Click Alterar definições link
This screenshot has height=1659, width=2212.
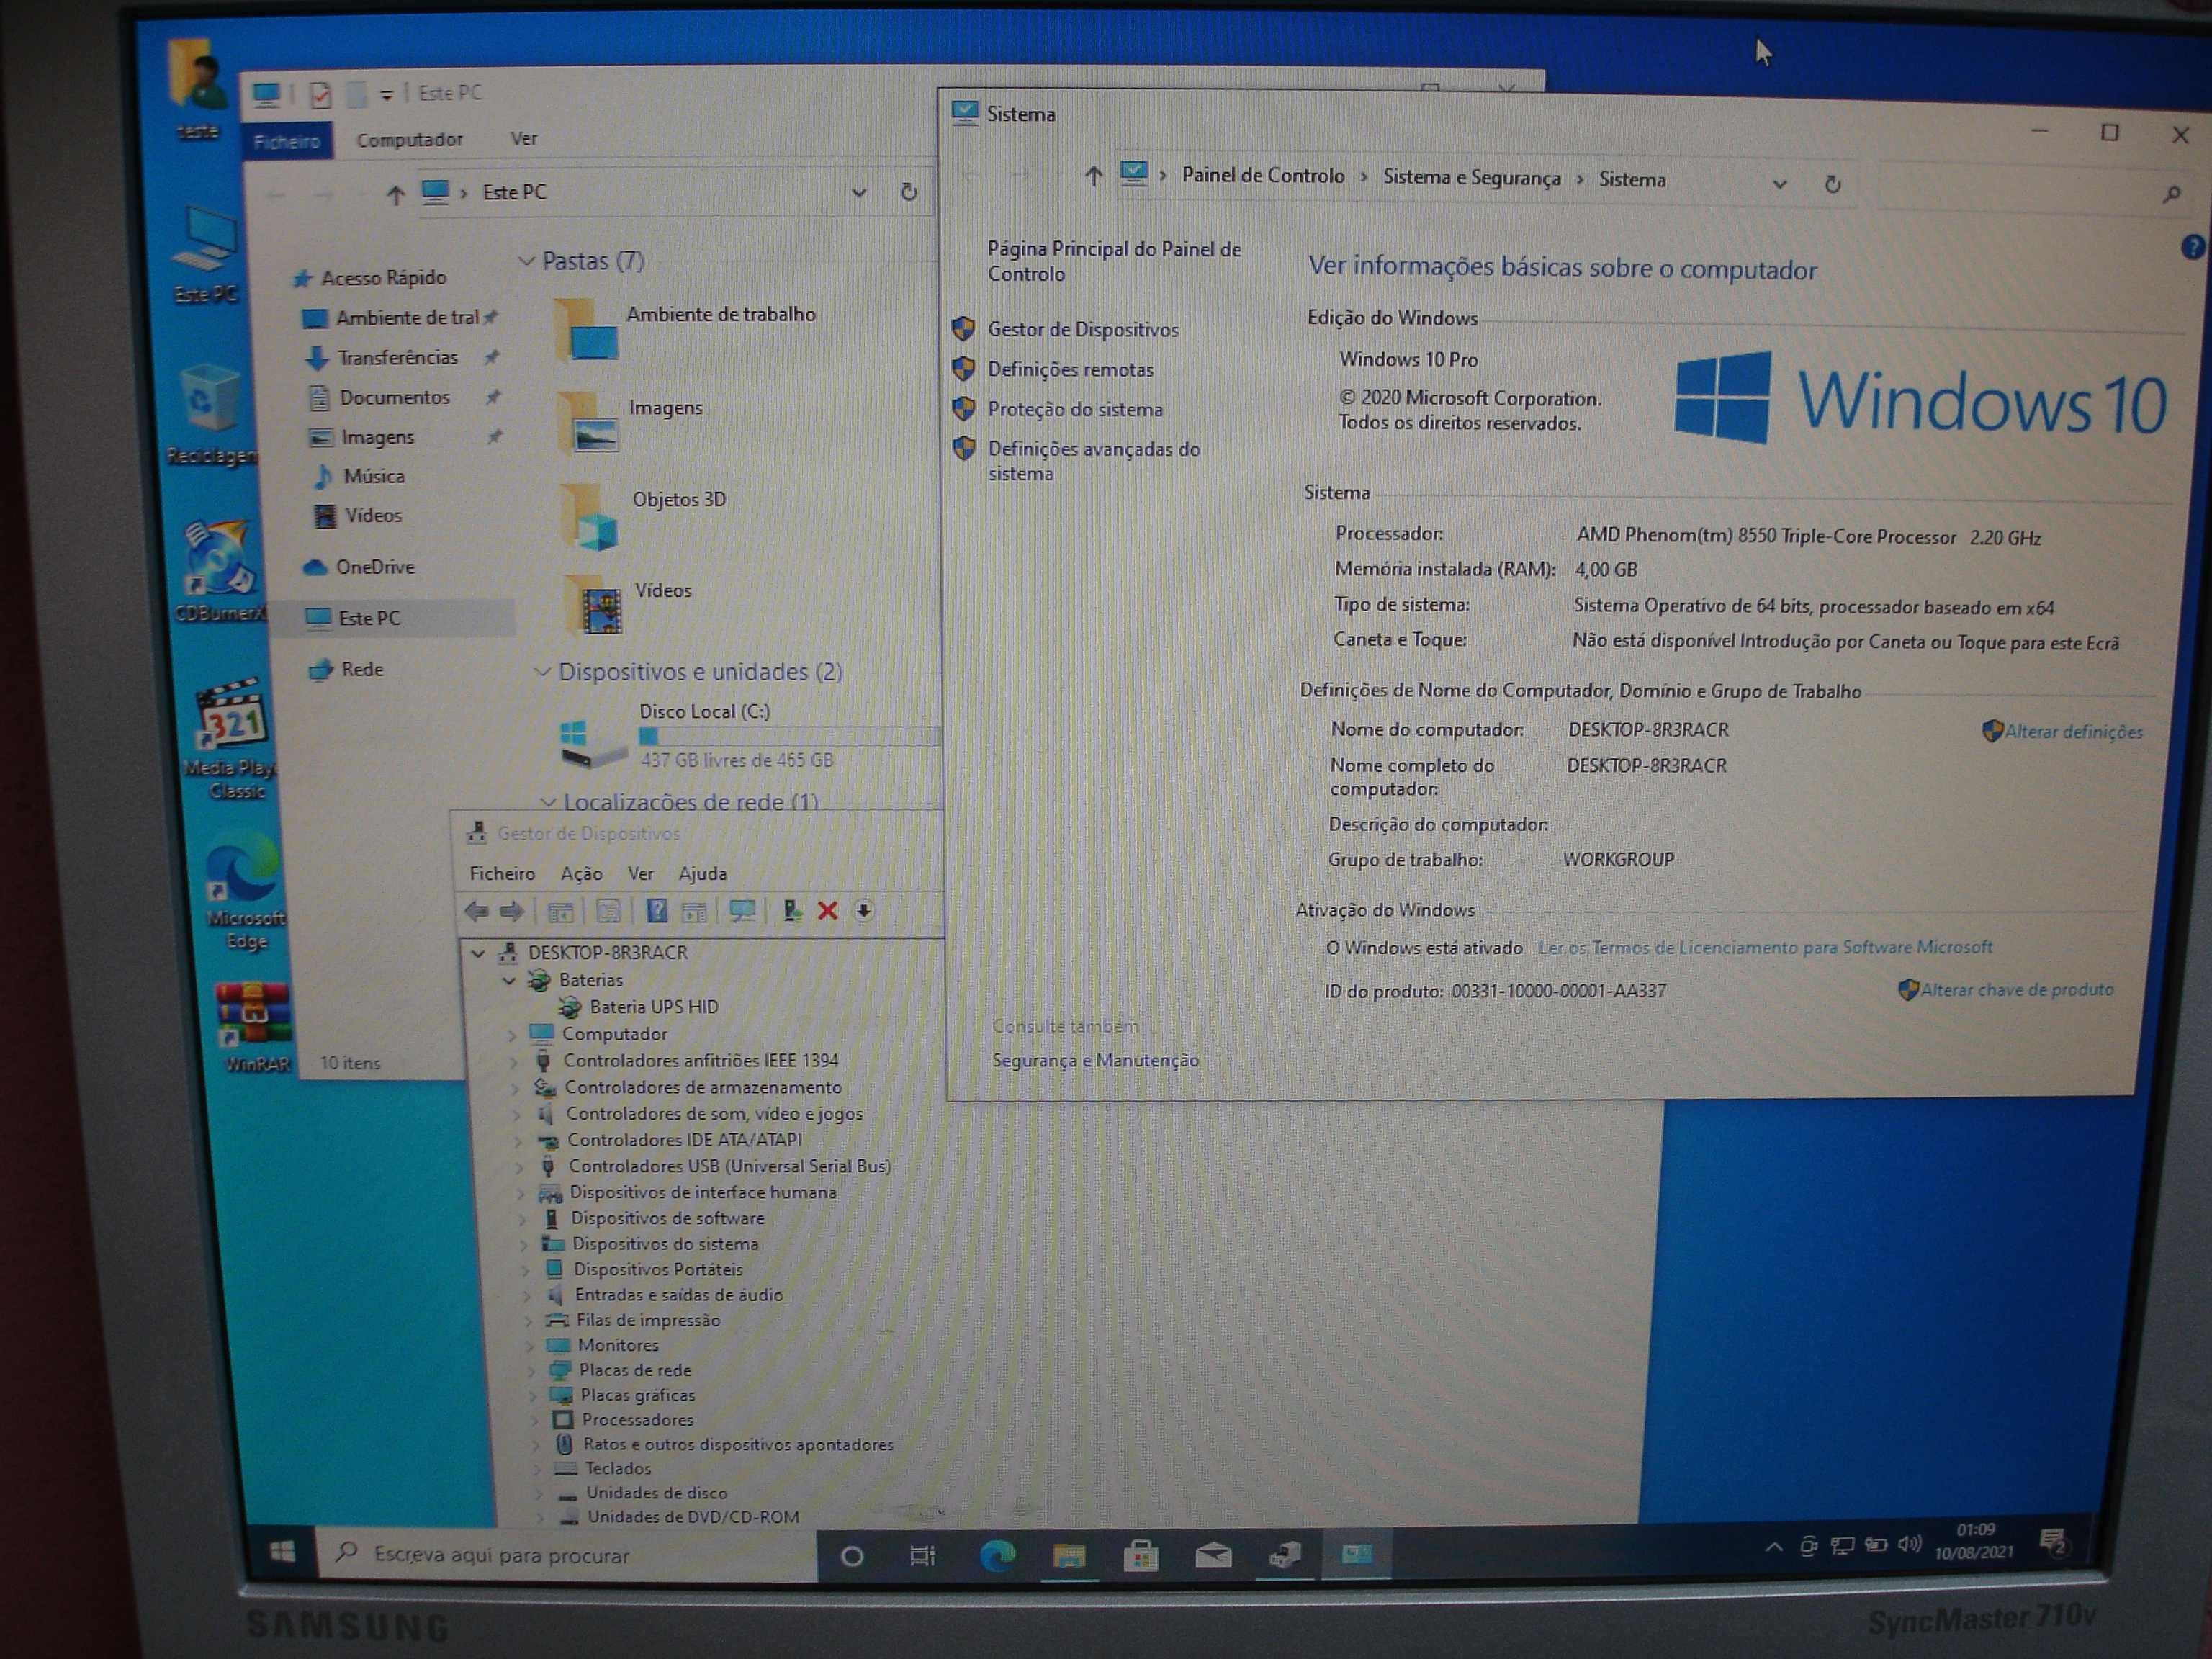pyautogui.click(x=2073, y=731)
